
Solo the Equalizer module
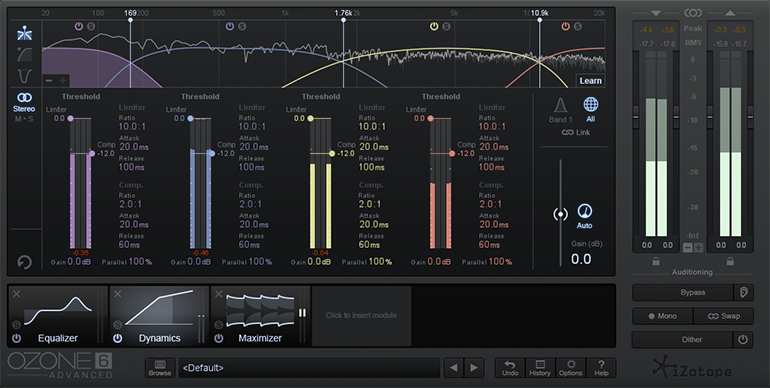tap(16, 325)
